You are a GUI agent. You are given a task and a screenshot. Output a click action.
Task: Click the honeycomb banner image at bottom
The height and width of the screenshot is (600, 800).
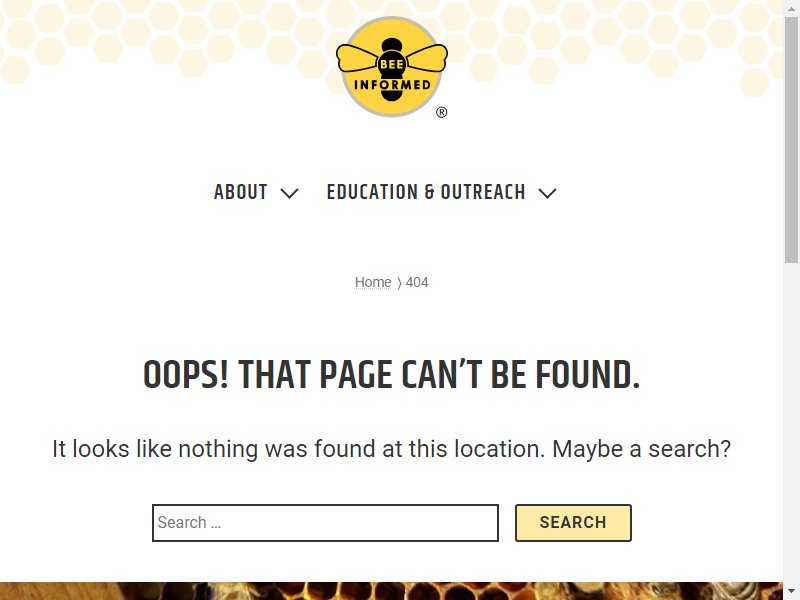click(x=391, y=591)
